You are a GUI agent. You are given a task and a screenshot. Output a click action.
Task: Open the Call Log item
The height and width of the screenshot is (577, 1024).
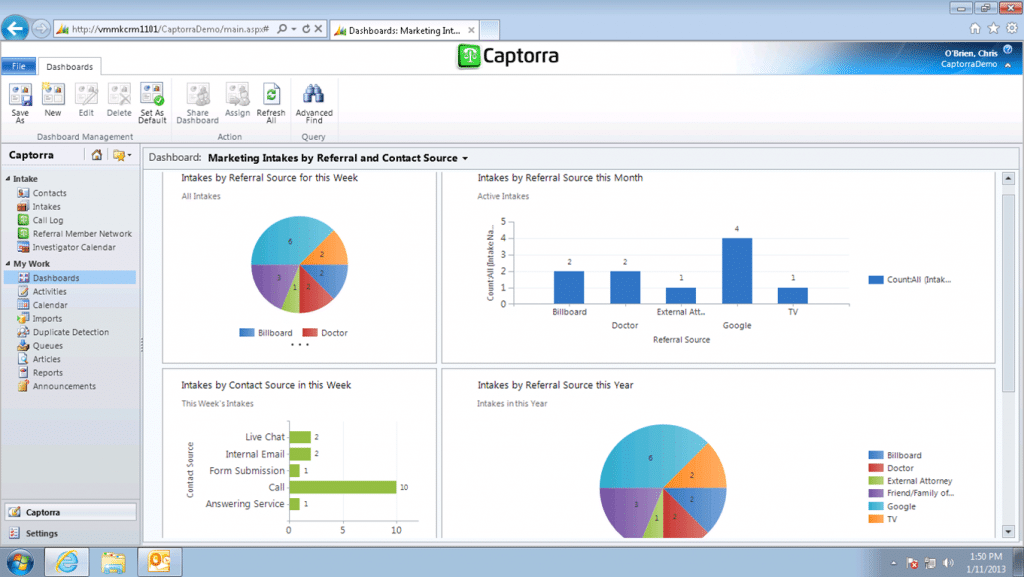pyautogui.click(x=48, y=221)
